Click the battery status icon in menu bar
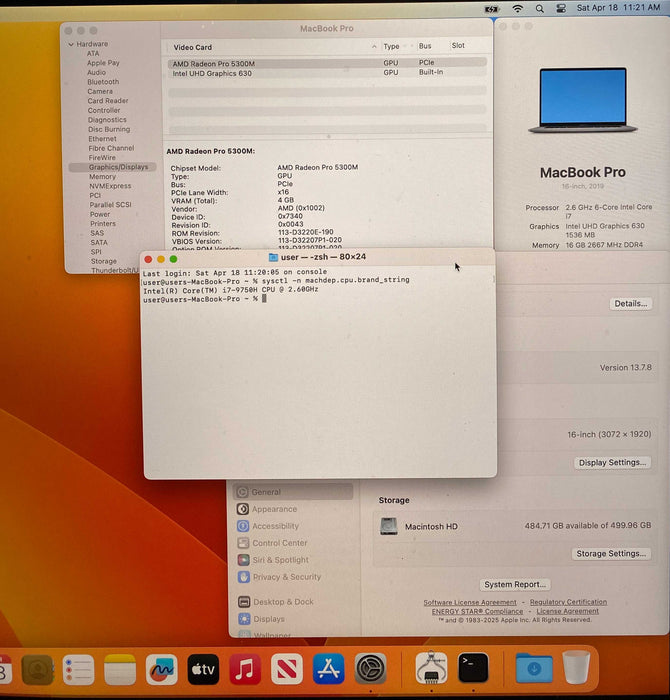670x700 pixels. point(491,8)
